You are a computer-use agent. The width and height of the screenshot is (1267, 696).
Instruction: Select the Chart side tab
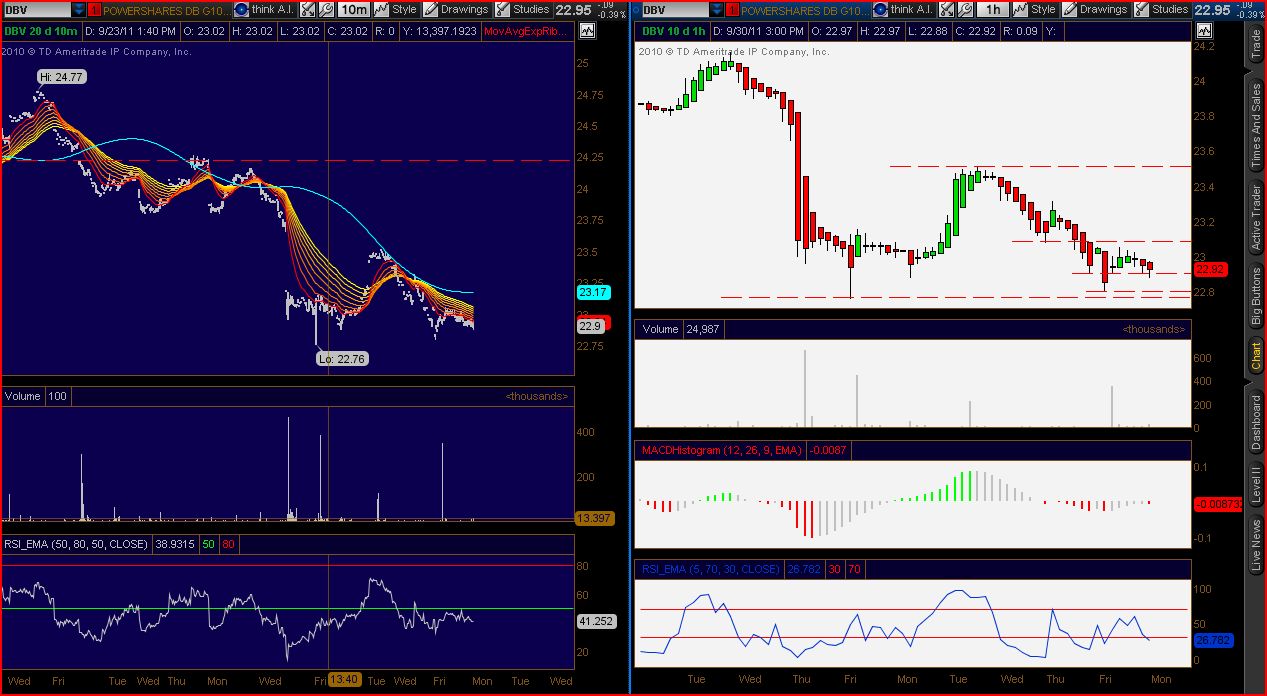[x=1256, y=355]
